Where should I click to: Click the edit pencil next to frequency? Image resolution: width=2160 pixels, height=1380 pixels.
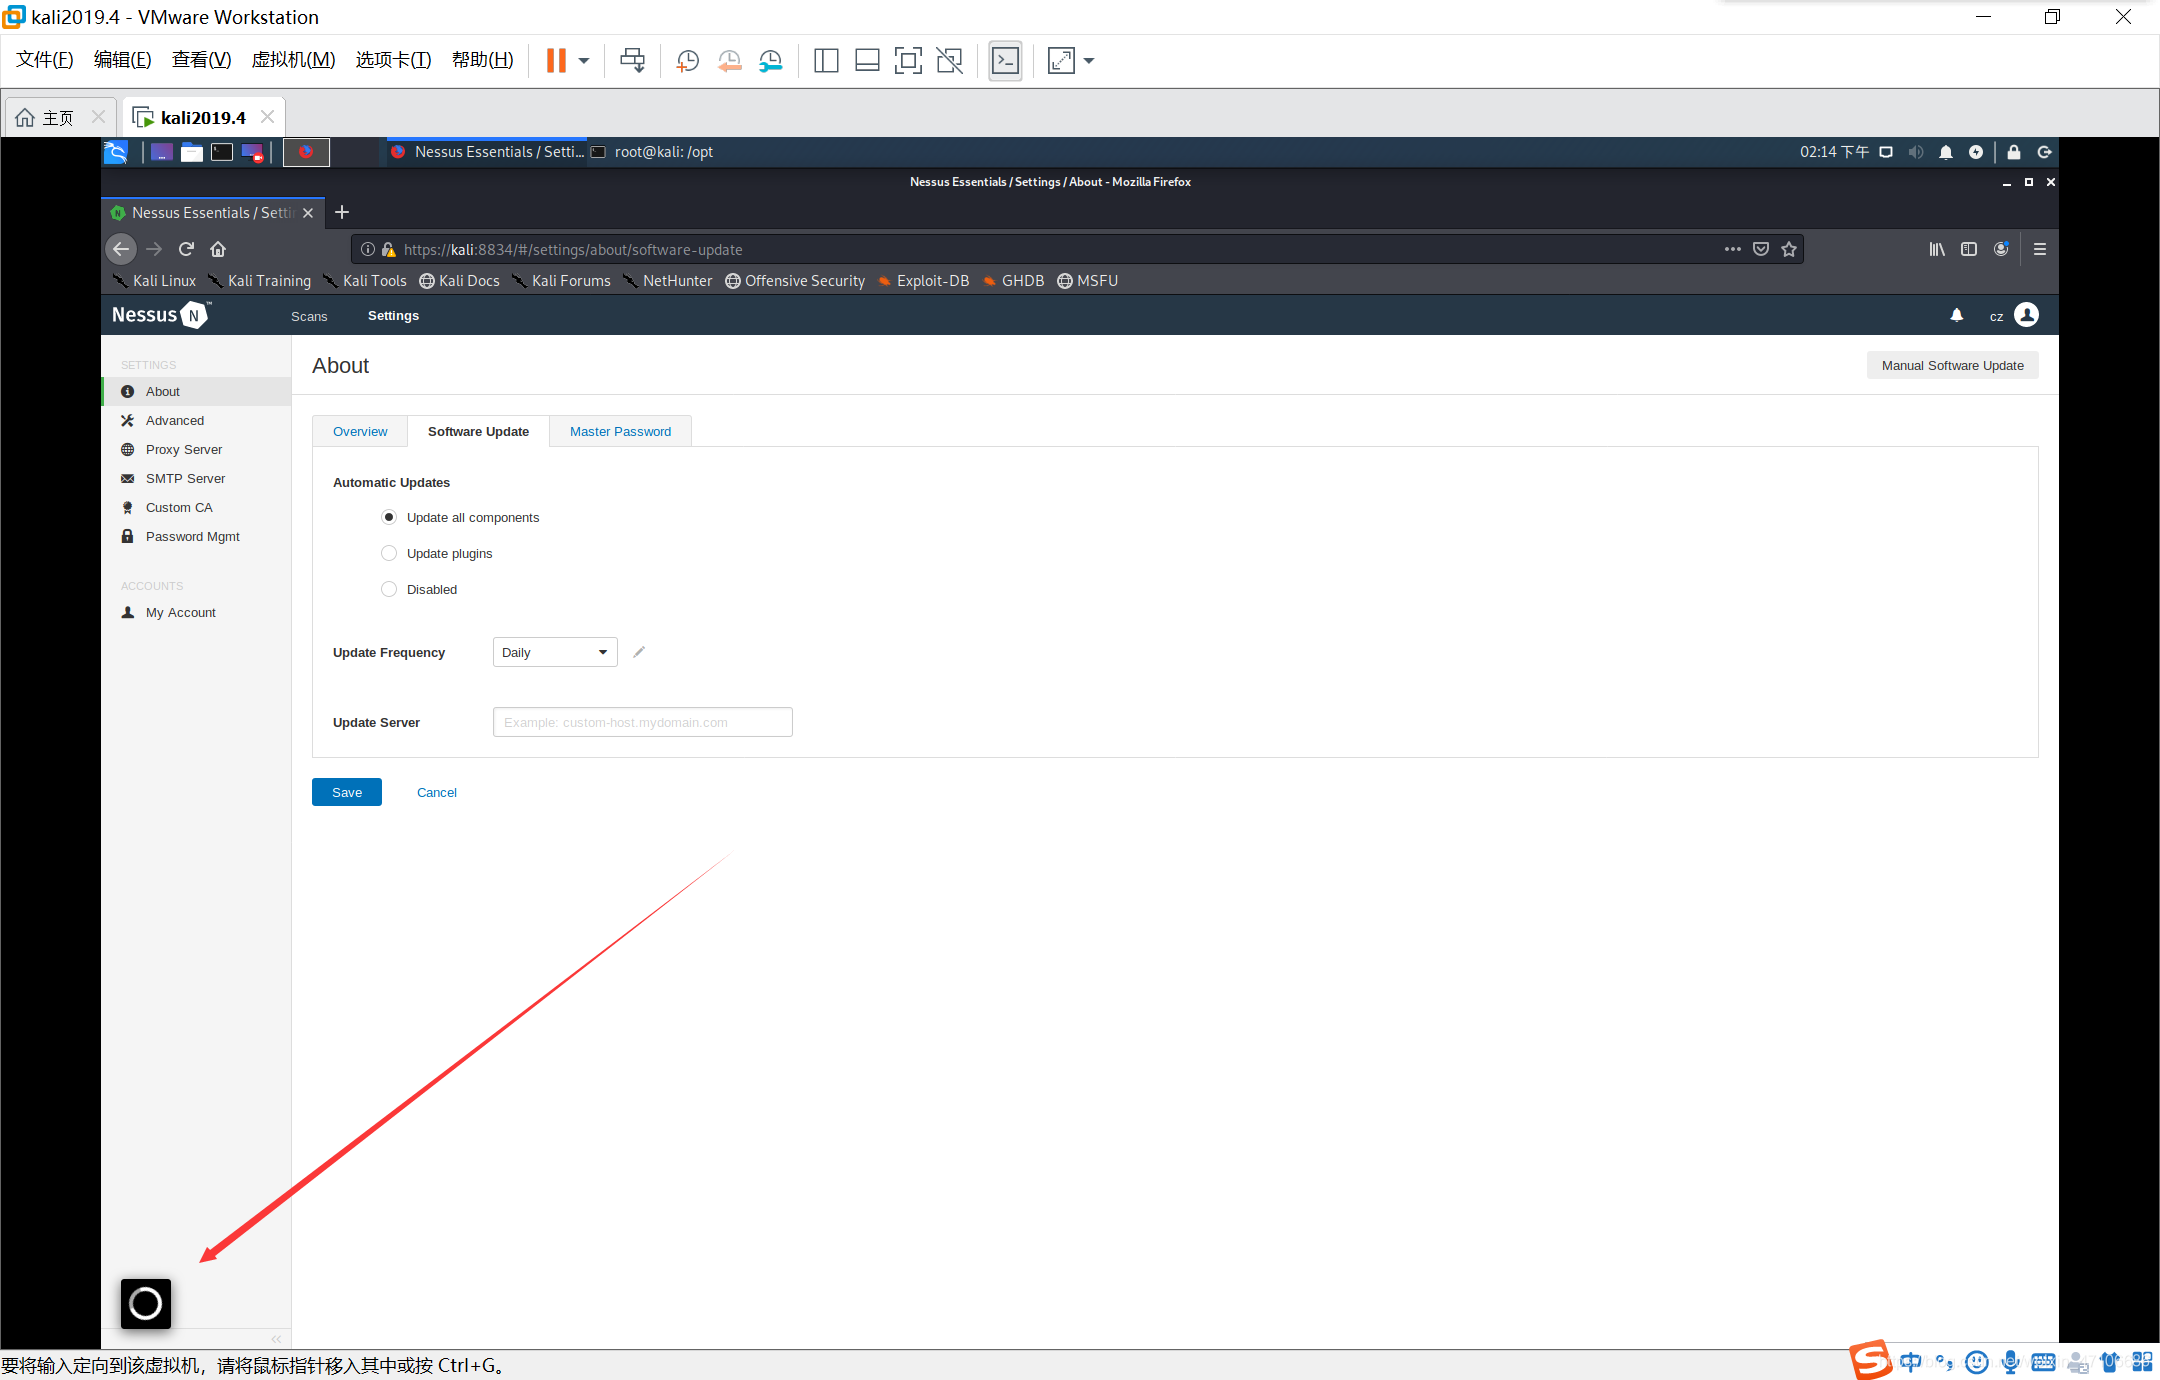tap(639, 652)
